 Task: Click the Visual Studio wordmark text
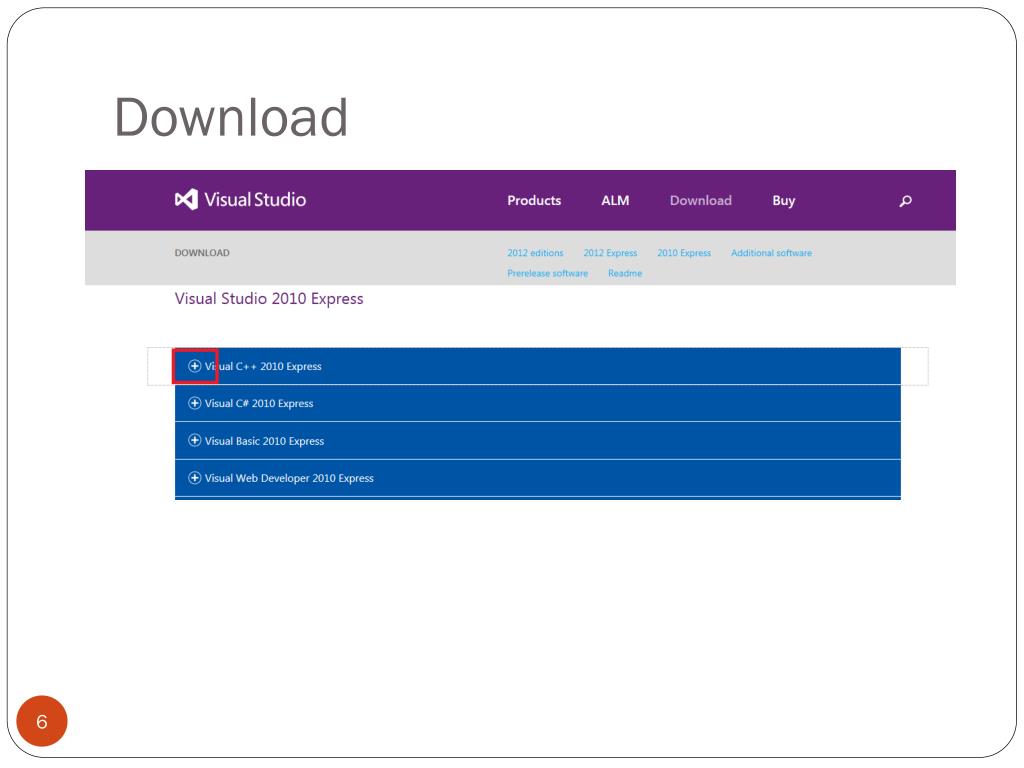(x=255, y=199)
